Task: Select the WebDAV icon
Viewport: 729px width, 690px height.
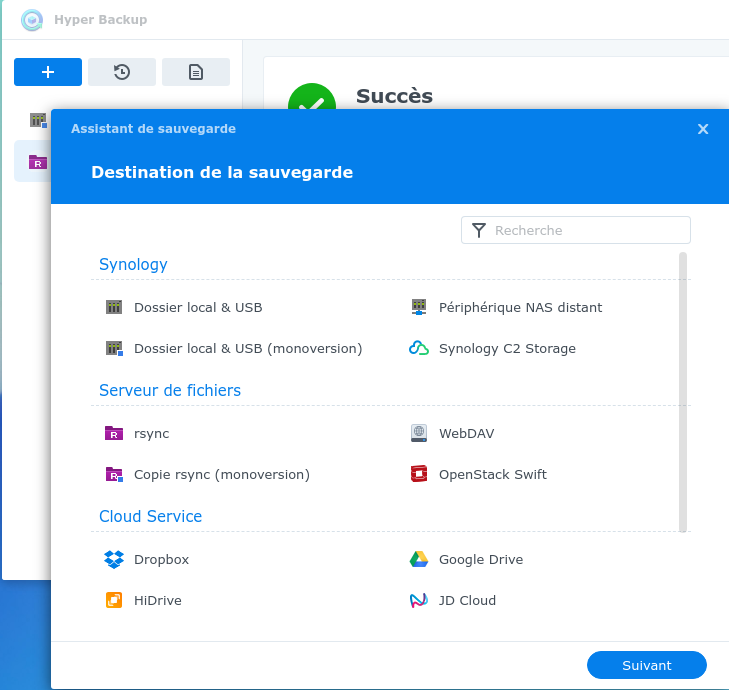Action: coord(419,433)
